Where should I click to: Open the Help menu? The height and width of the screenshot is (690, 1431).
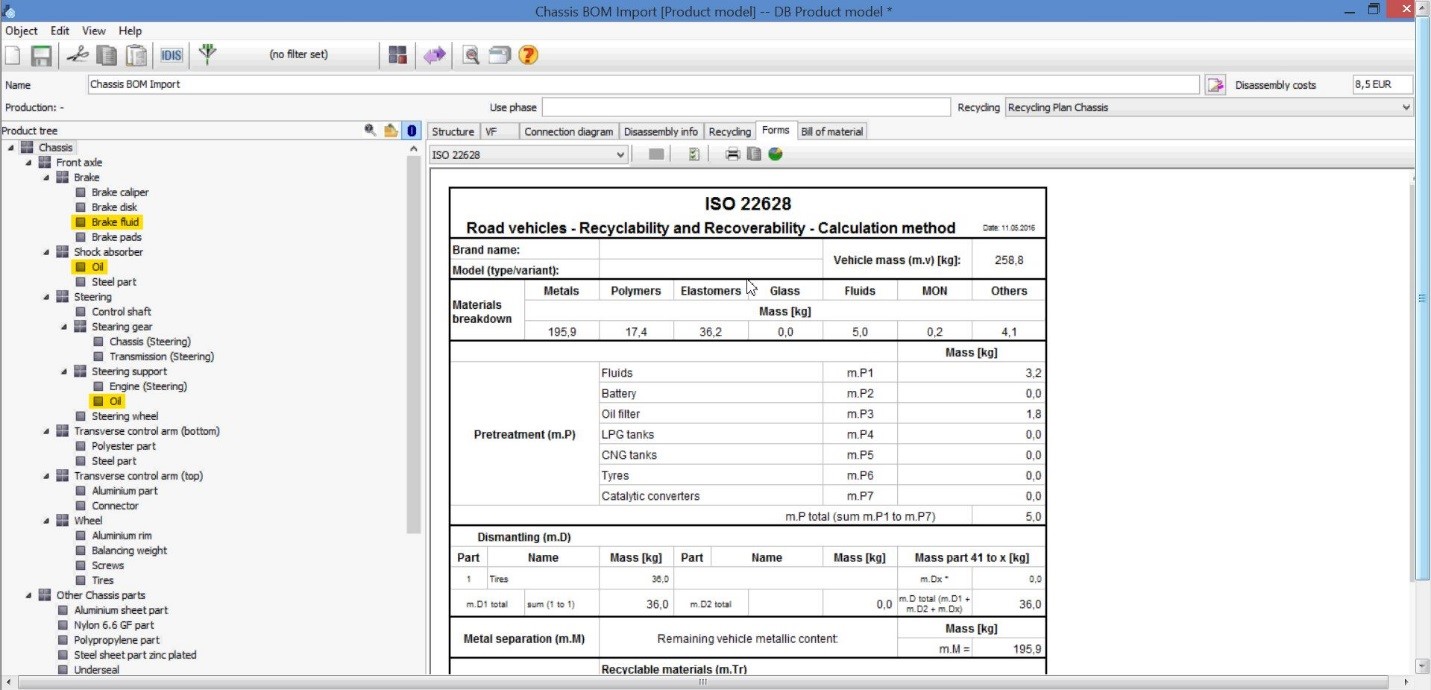[130, 31]
